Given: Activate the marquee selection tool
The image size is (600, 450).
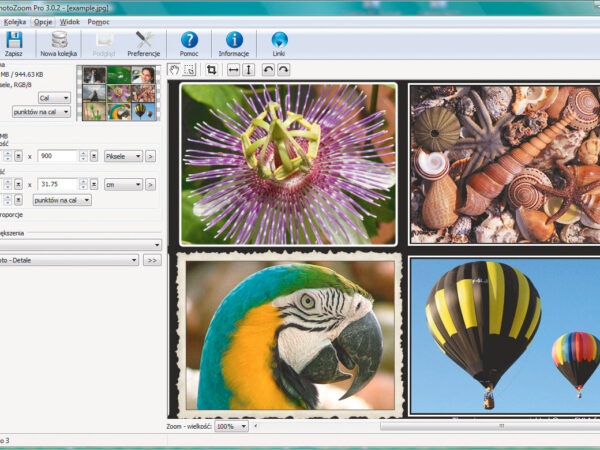Looking at the screenshot, I should point(189,70).
